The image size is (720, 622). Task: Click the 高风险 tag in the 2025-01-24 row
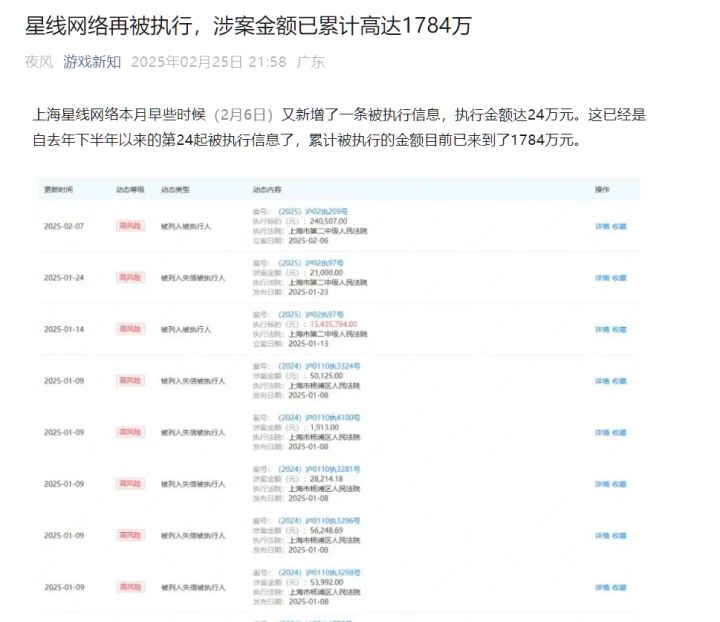pyautogui.click(x=130, y=277)
